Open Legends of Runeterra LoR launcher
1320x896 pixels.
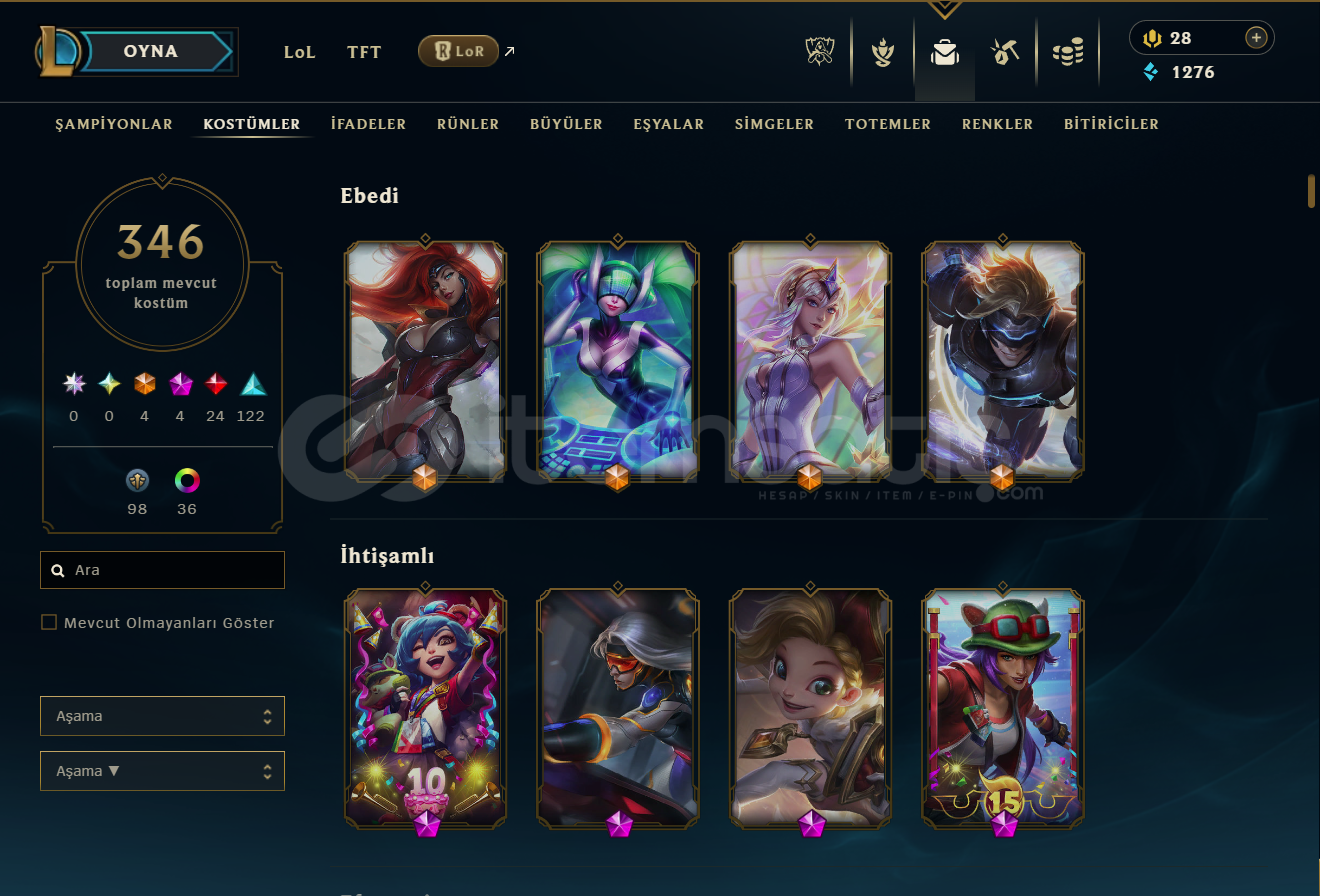click(458, 51)
